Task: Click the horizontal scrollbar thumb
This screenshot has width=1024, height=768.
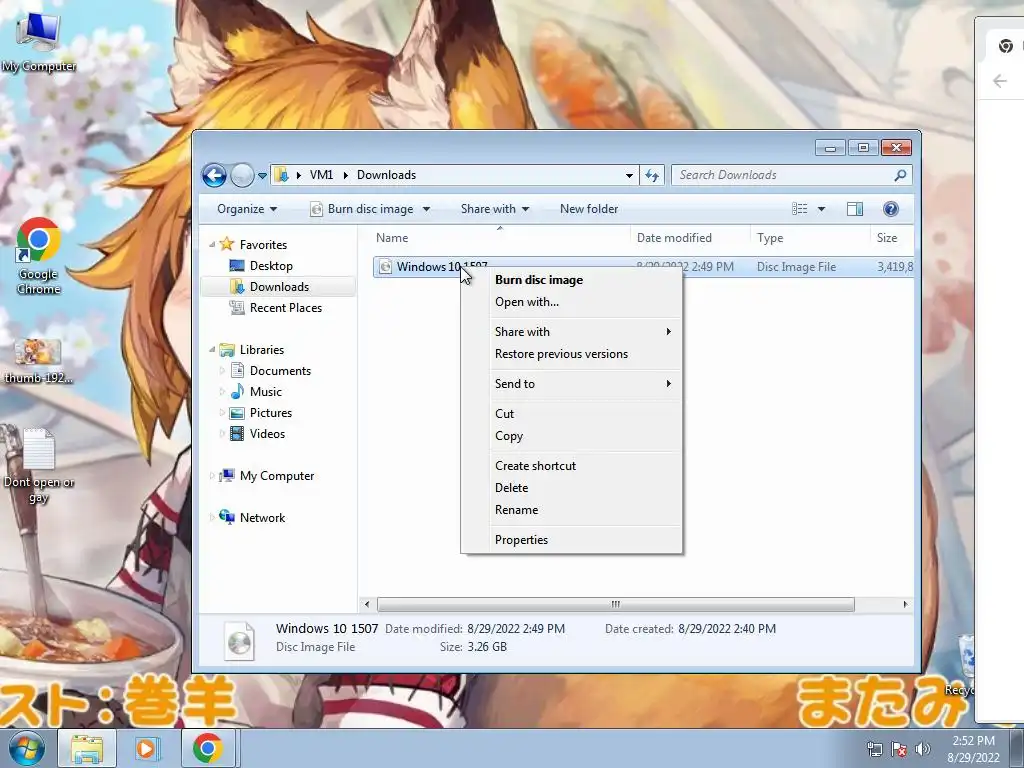Action: 615,605
